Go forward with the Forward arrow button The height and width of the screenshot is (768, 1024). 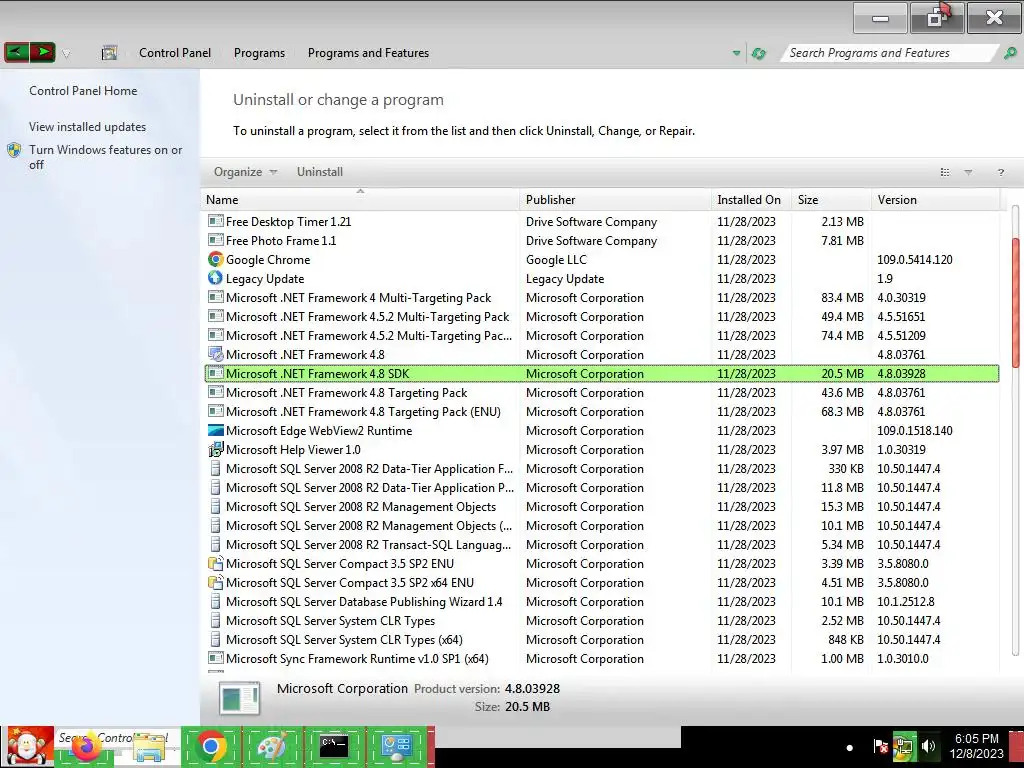click(x=42, y=52)
